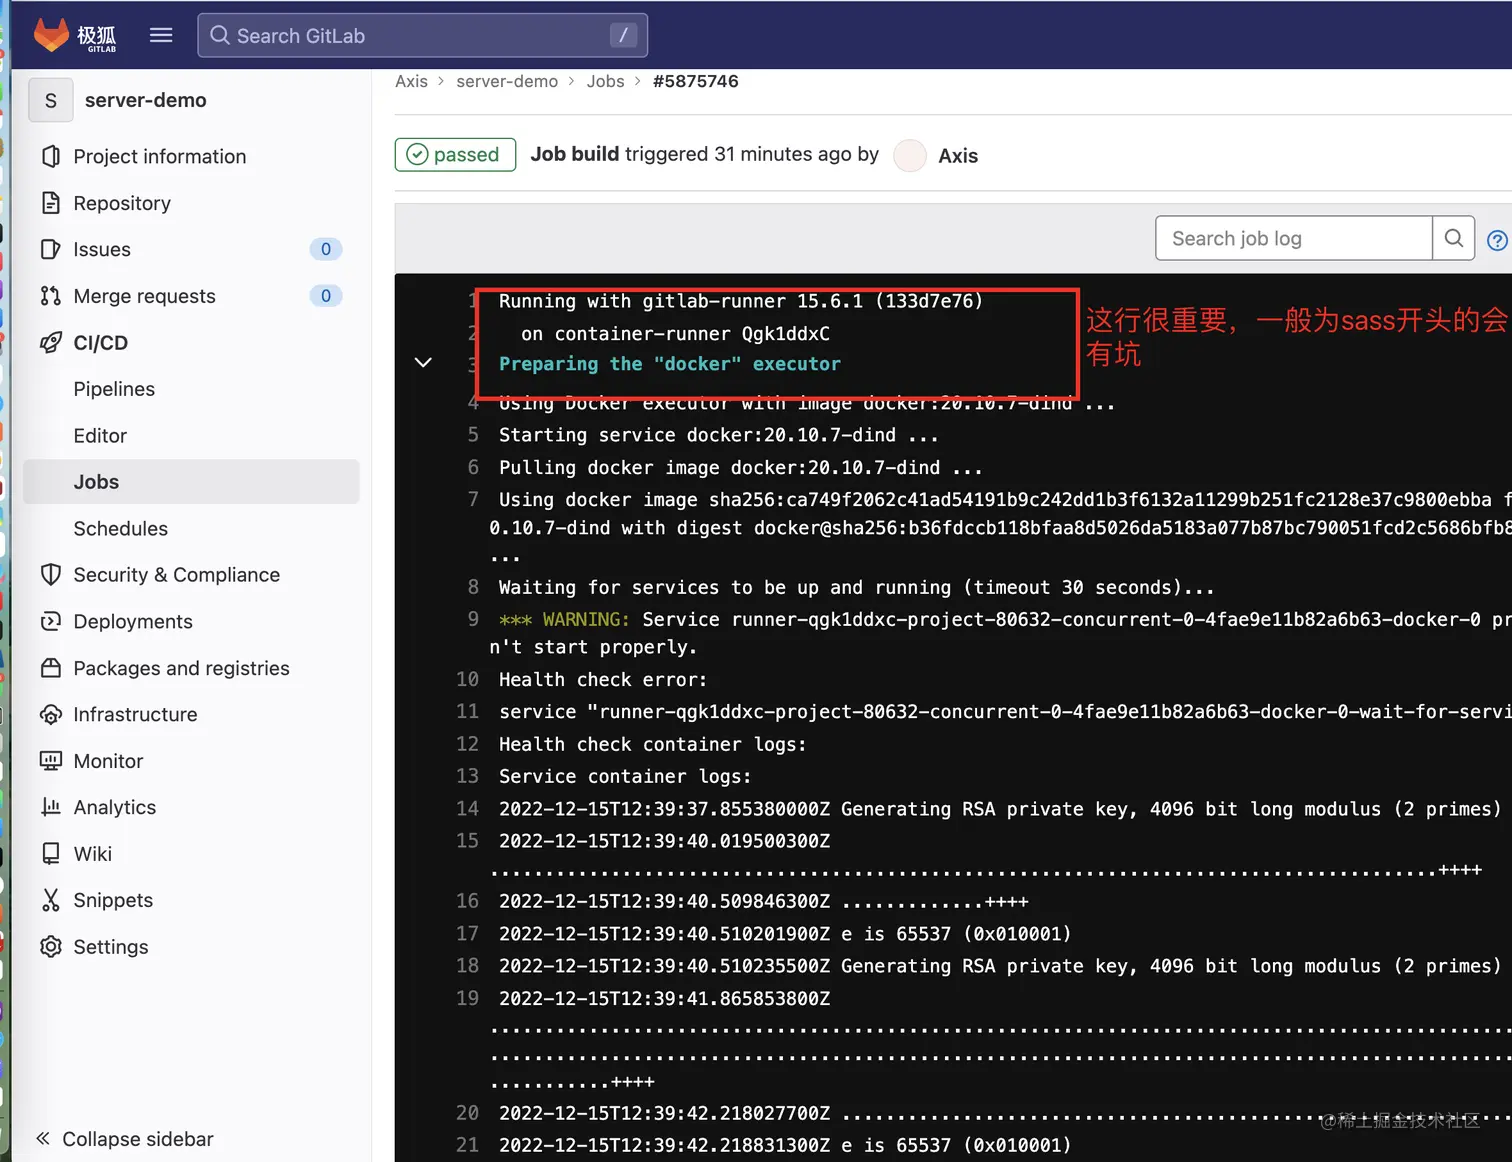Click Axis breadcrumb link
Image resolution: width=1512 pixels, height=1162 pixels.
click(411, 81)
